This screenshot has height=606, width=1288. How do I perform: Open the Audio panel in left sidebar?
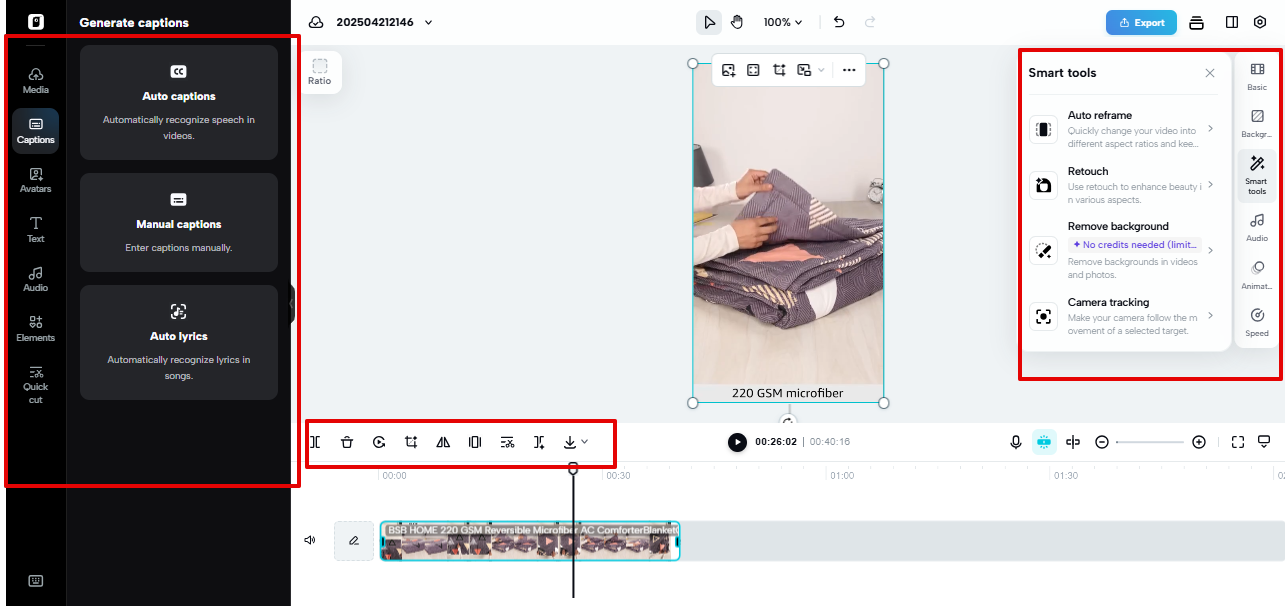tap(35, 279)
